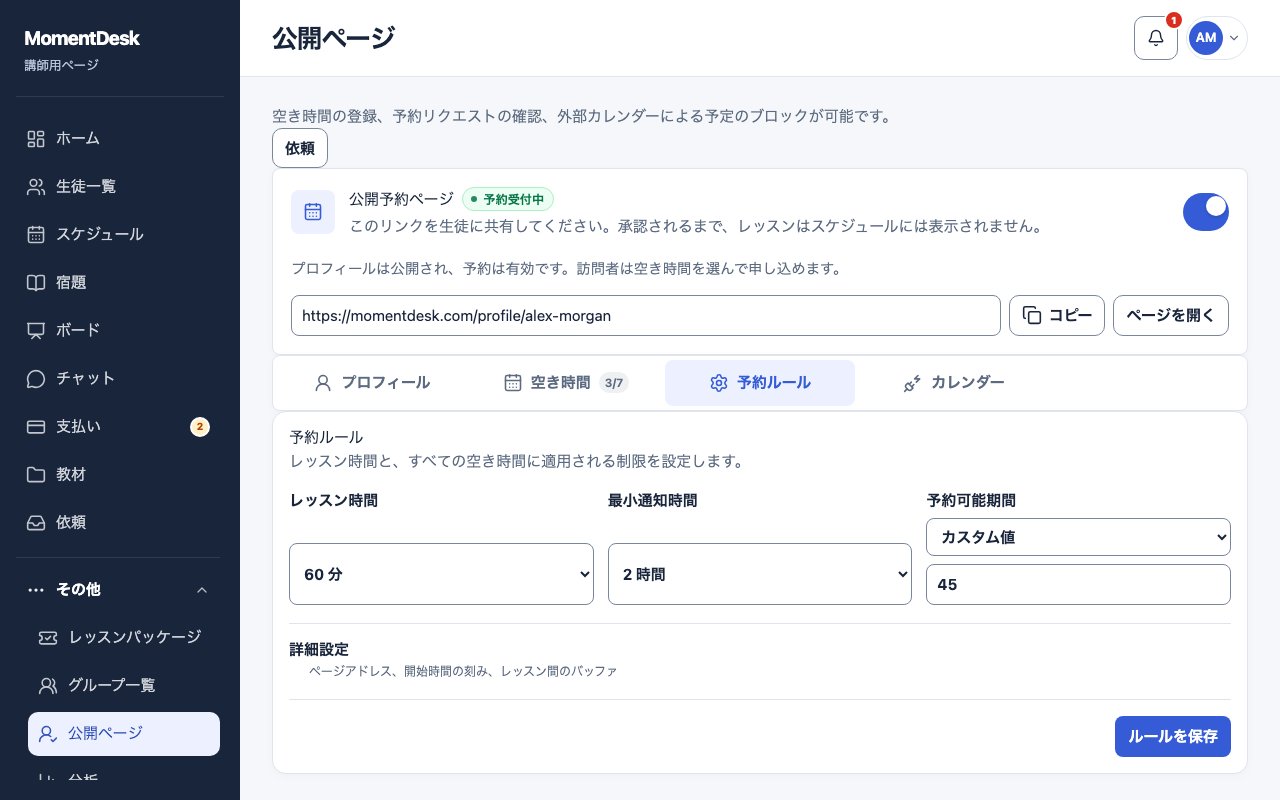This screenshot has height=800, width=1280.
Task: Switch to the カレンダー tab
Action: (x=954, y=383)
